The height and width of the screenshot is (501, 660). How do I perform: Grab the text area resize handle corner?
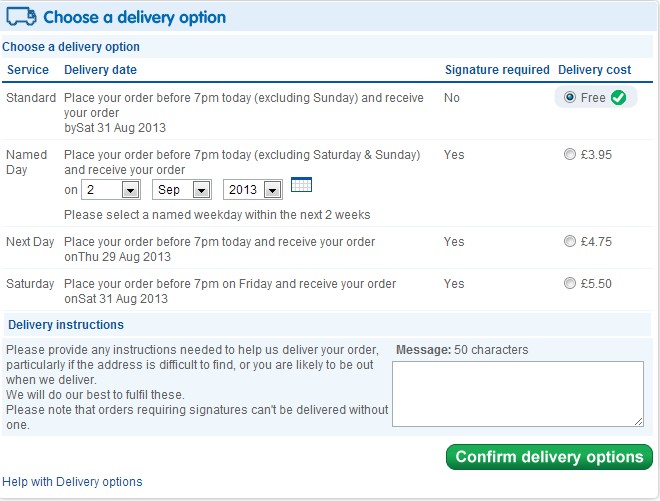tap(639, 422)
